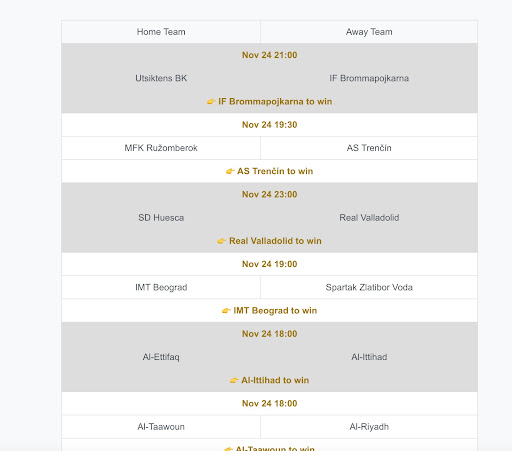Click the IF Brommapojkarna away team name
This screenshot has height=451, width=512.
tap(369, 78)
